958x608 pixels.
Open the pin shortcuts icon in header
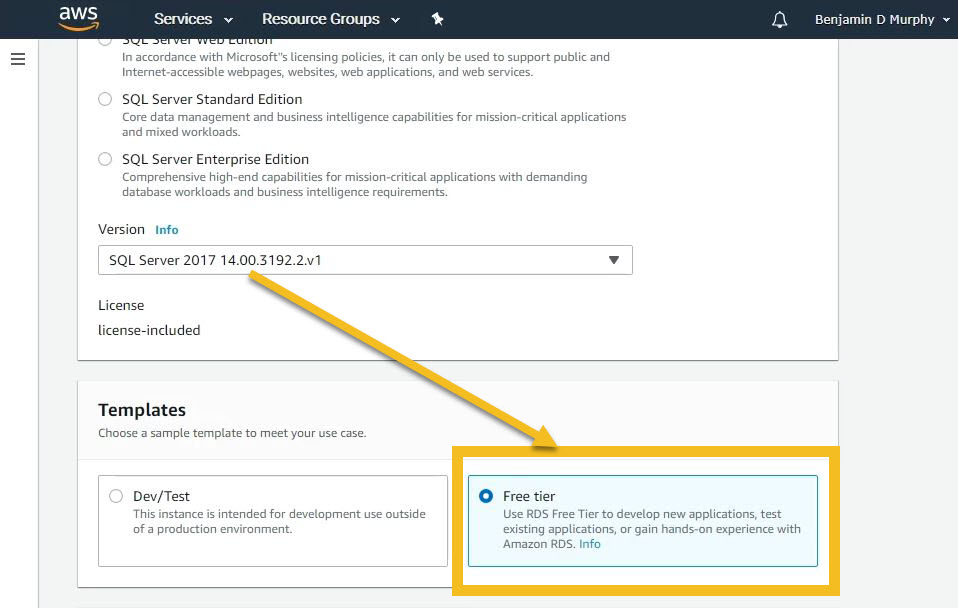coord(437,19)
